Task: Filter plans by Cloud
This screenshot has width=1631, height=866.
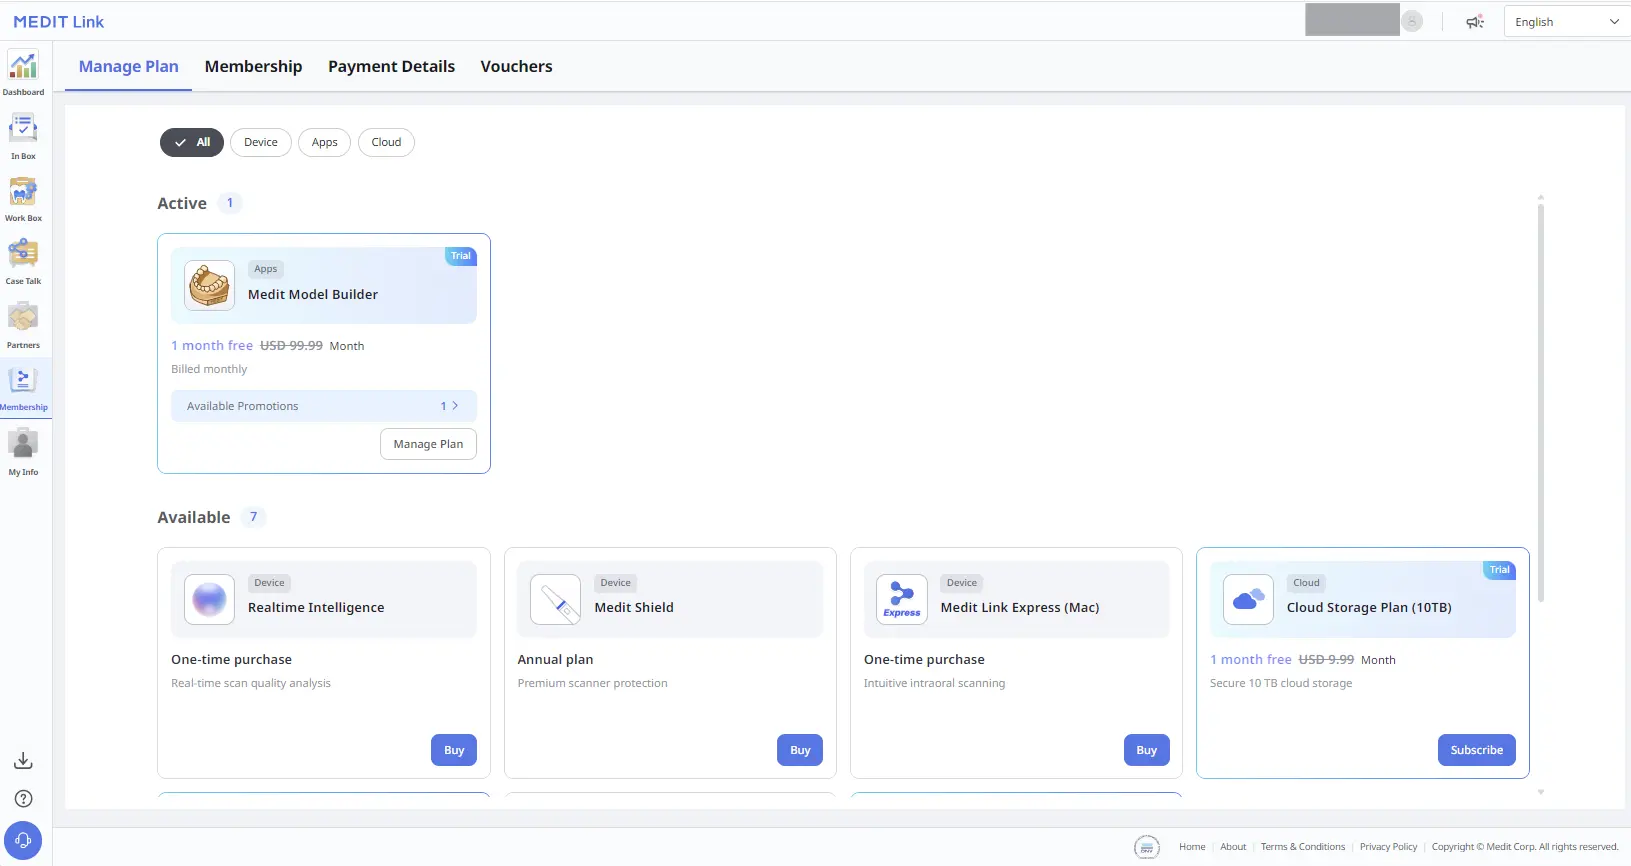Action: click(x=386, y=142)
